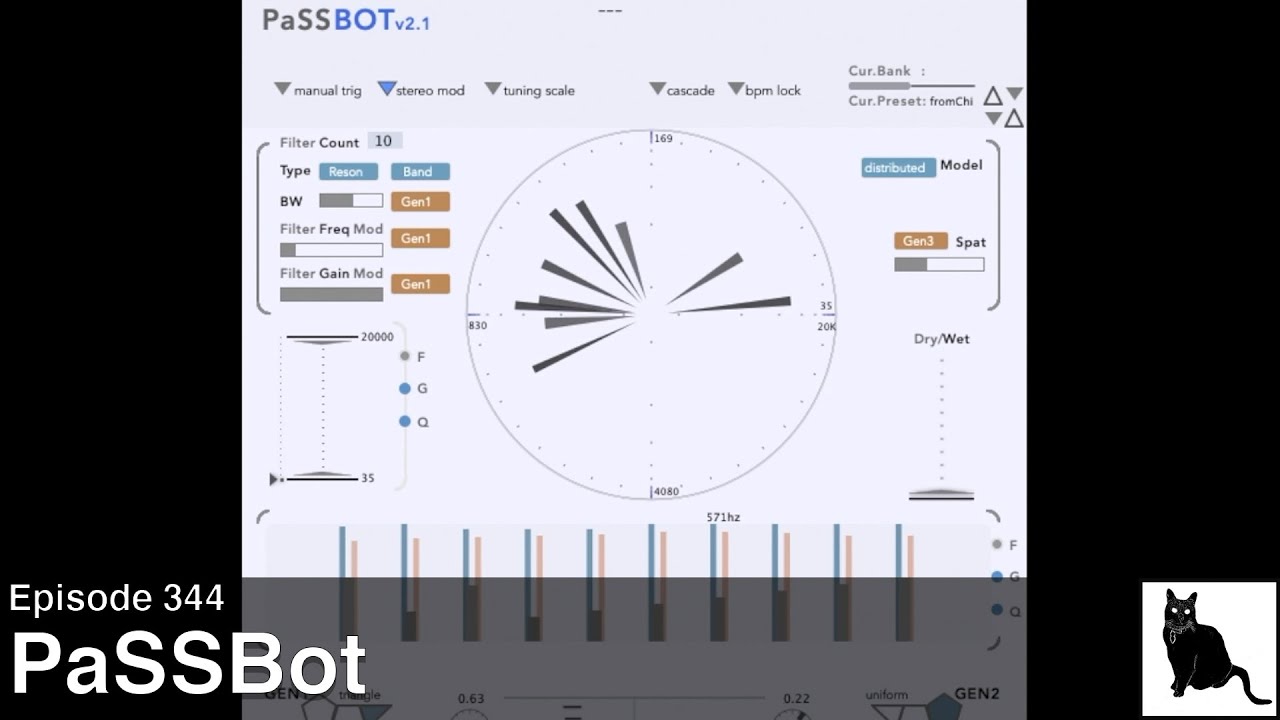Click the 830 label on radial display
This screenshot has width=1280, height=720.
point(477,325)
